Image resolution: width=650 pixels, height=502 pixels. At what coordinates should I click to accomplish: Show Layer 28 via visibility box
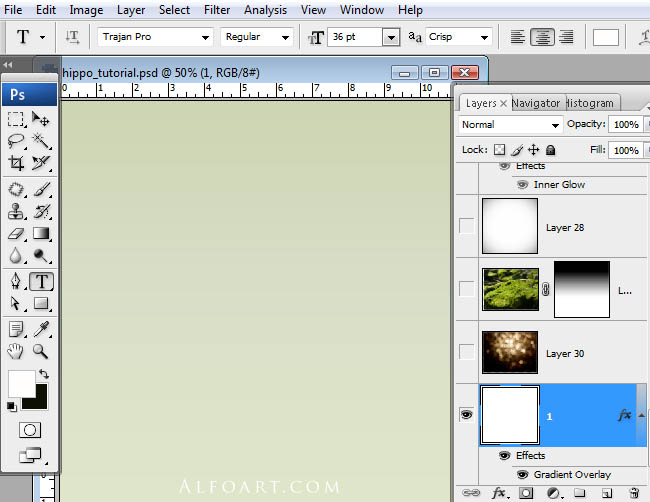tap(466, 226)
